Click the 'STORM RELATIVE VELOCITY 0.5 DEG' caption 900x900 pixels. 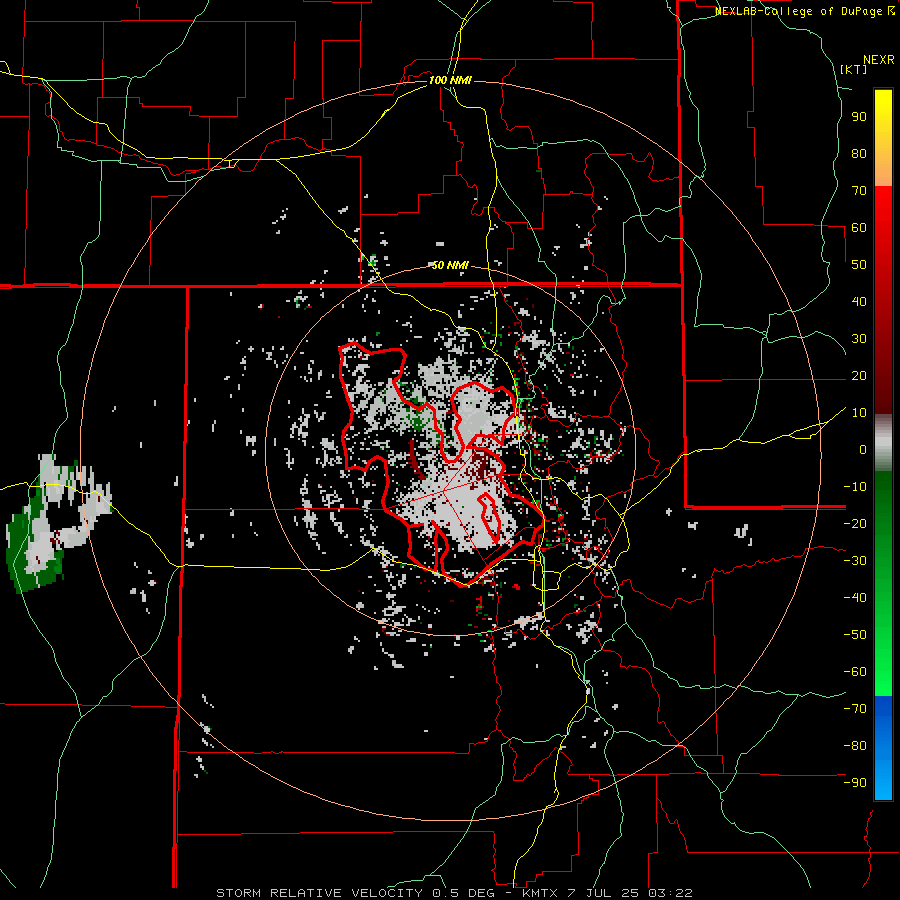(x=356, y=893)
